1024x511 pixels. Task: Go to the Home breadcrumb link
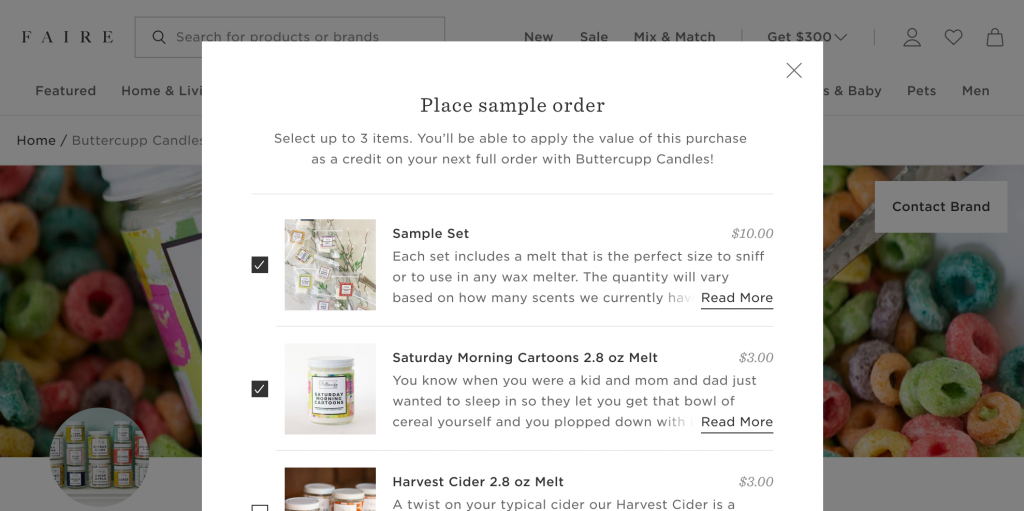36,140
